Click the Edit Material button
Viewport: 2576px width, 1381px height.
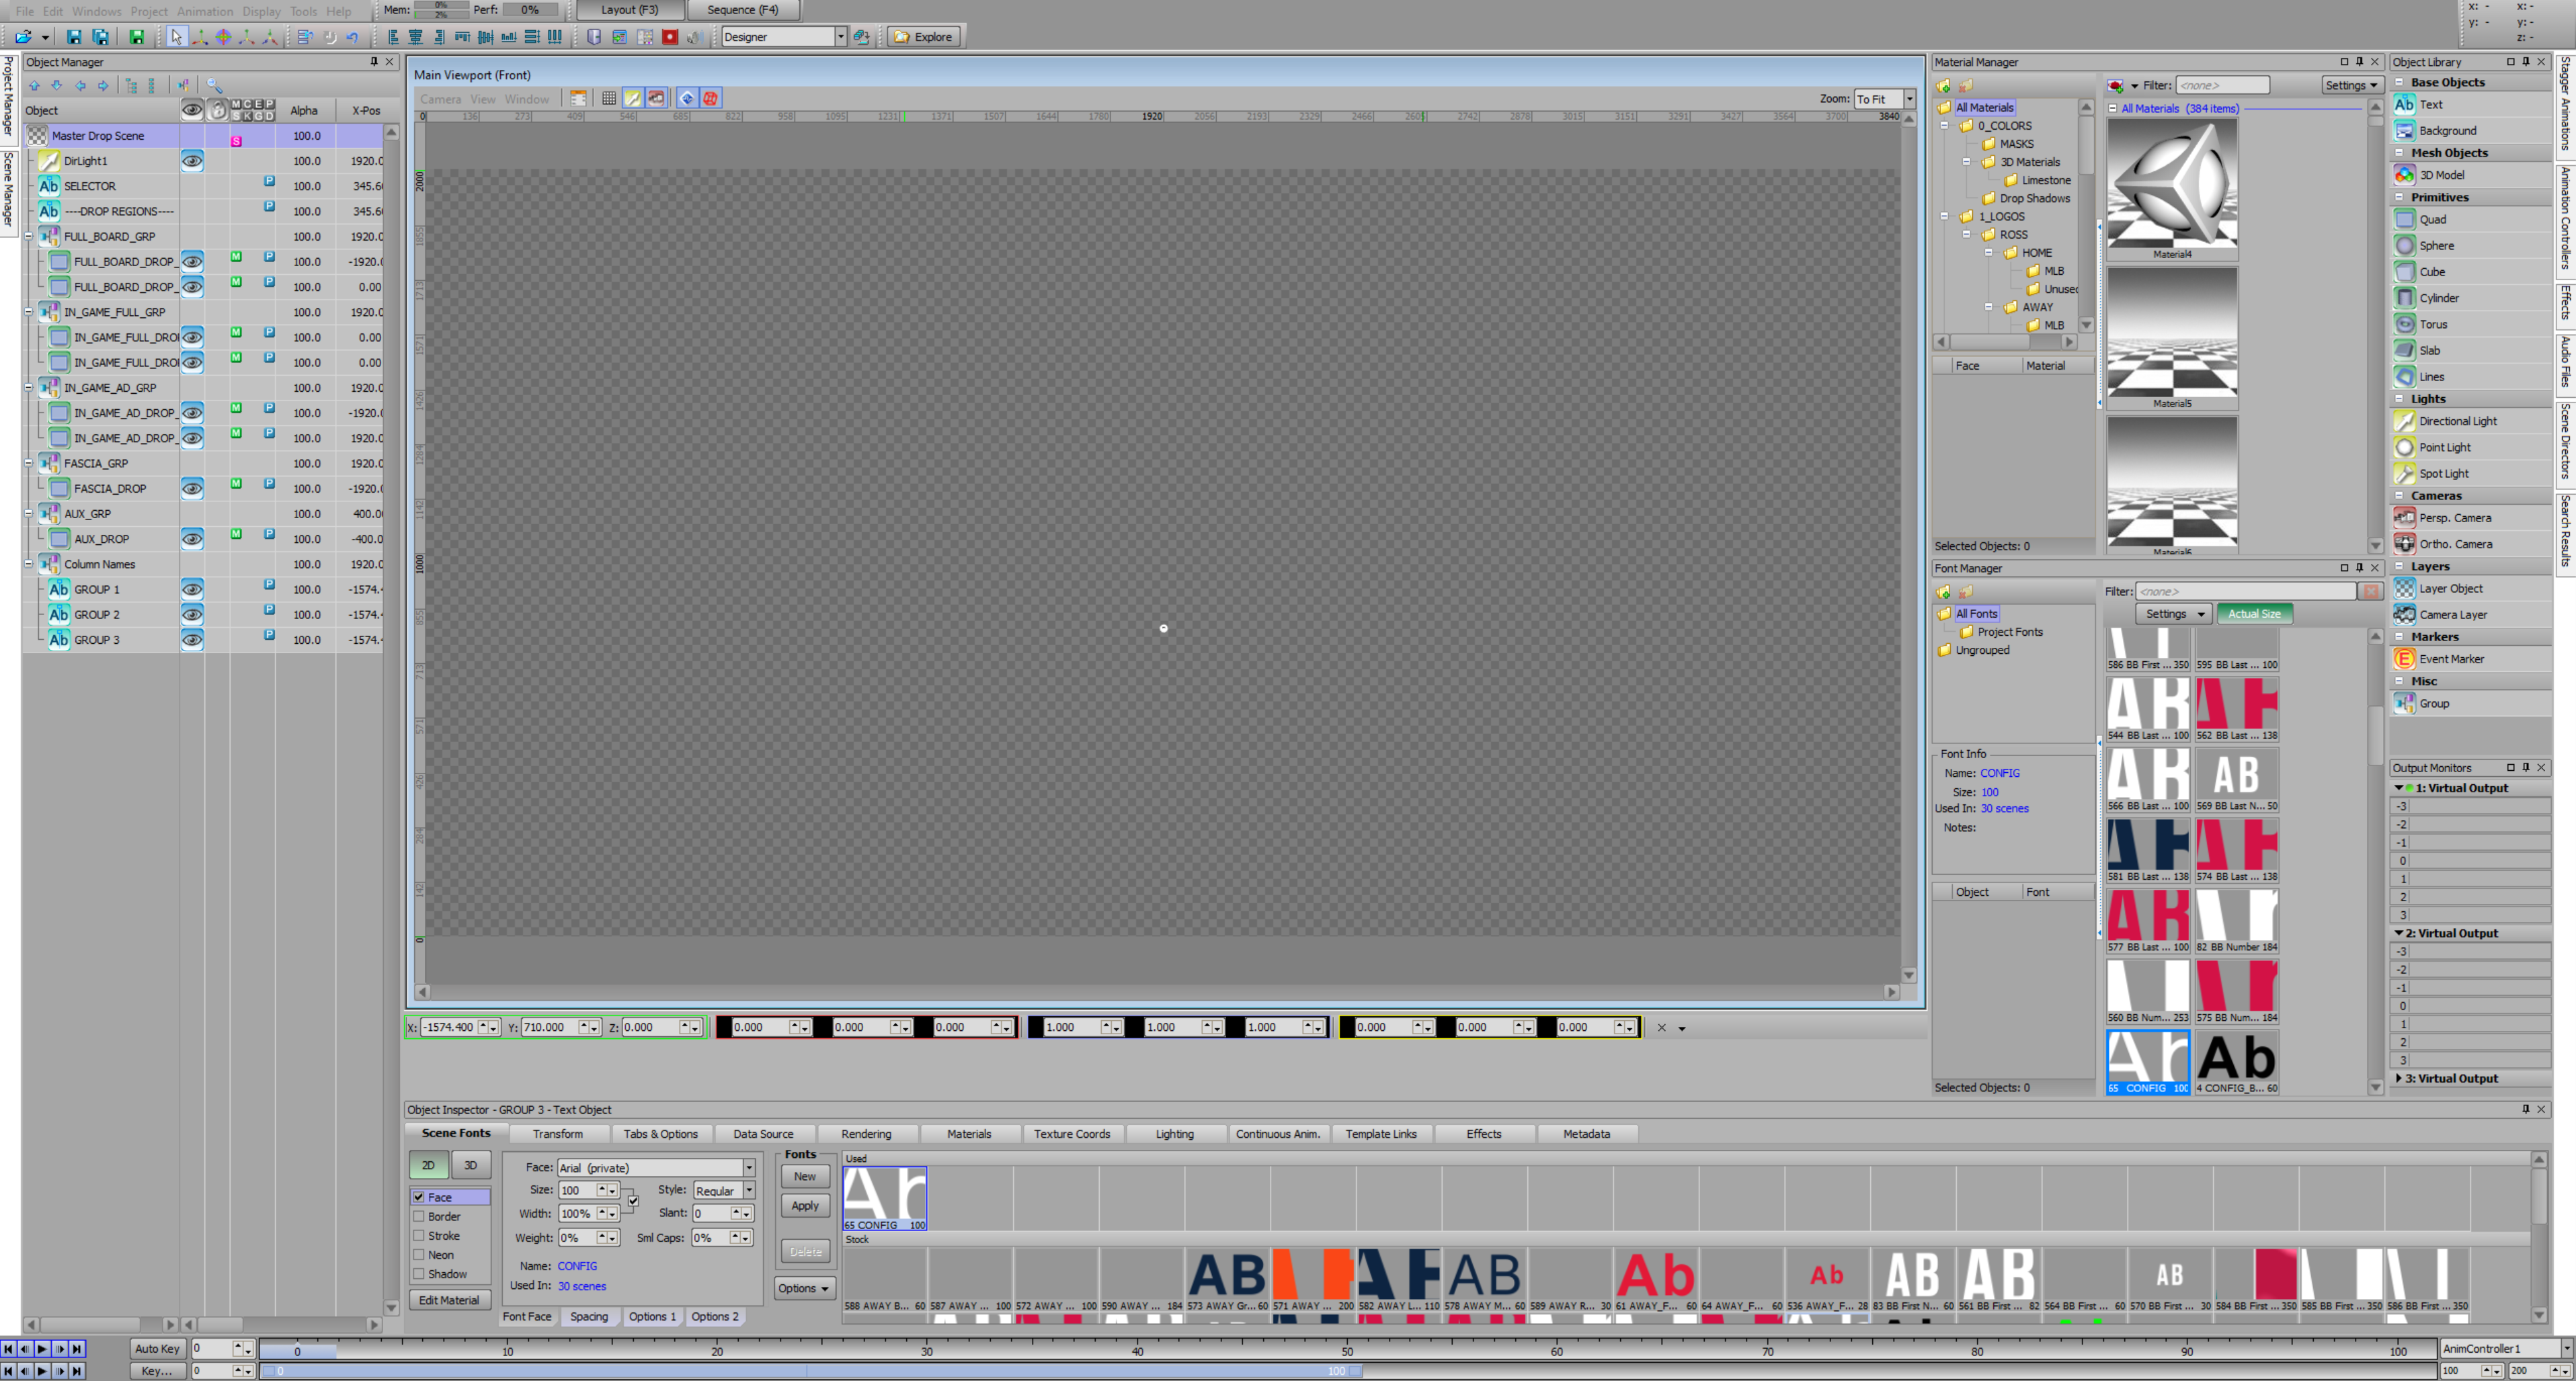[448, 1300]
